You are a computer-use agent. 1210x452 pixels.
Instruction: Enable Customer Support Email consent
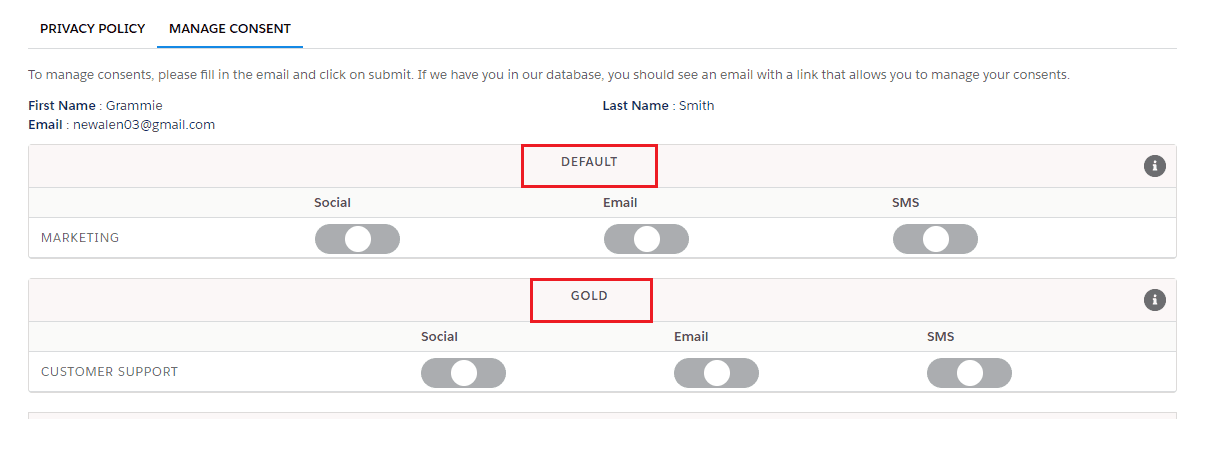pos(716,373)
